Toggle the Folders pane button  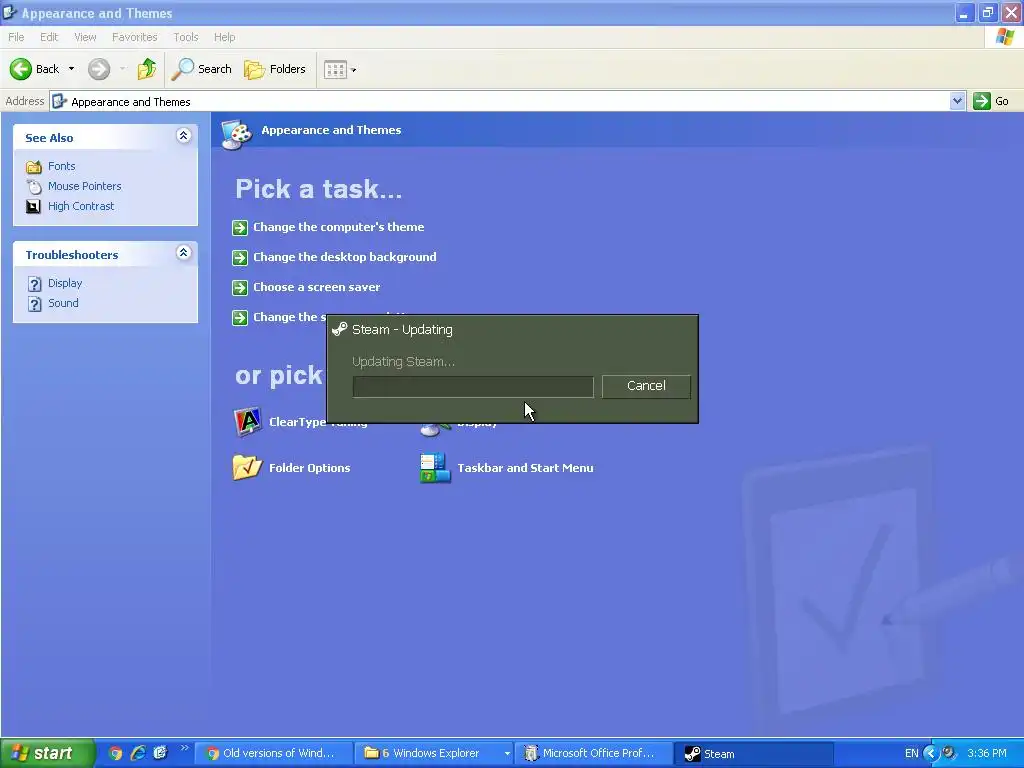[274, 69]
